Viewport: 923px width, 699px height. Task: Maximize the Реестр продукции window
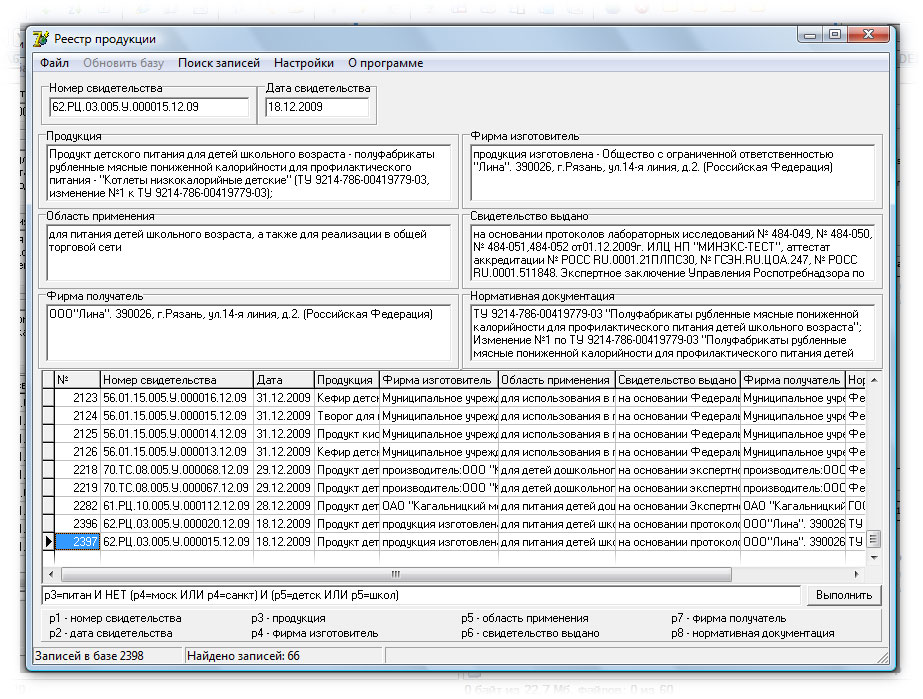point(835,35)
